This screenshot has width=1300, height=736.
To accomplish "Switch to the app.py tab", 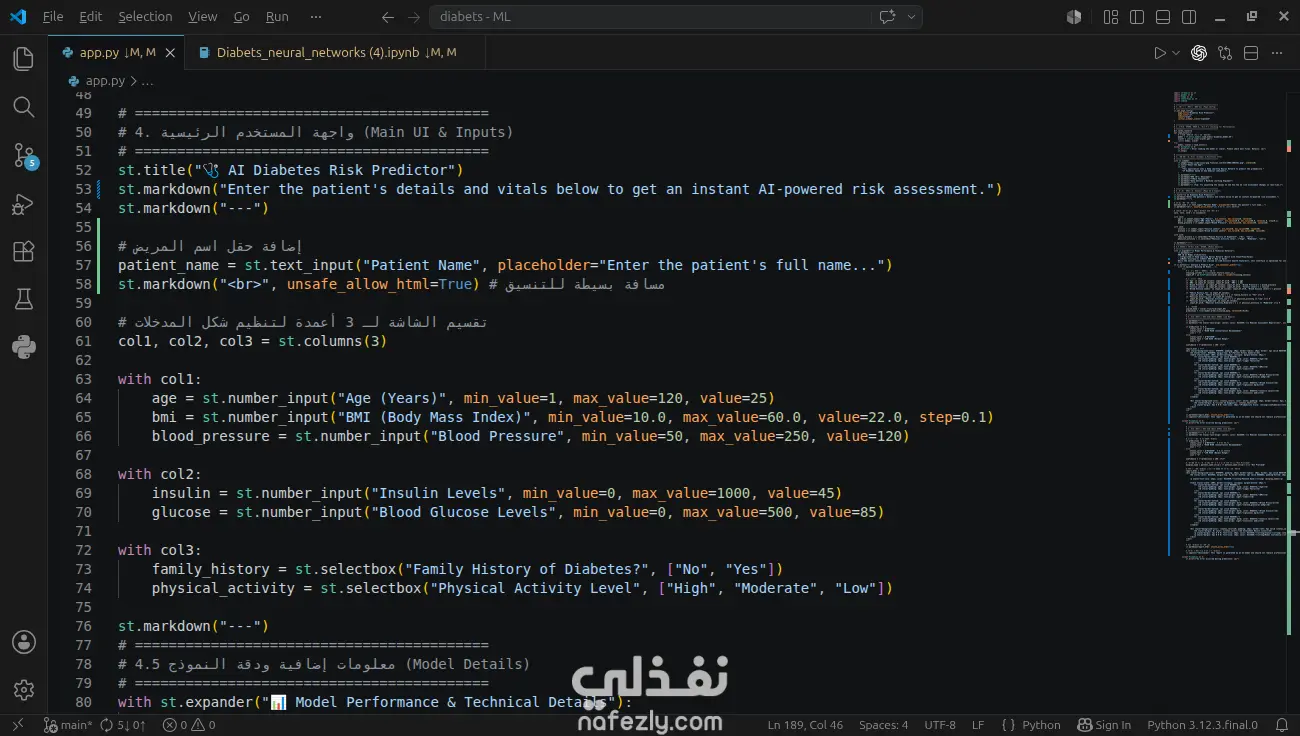I will [x=116, y=53].
